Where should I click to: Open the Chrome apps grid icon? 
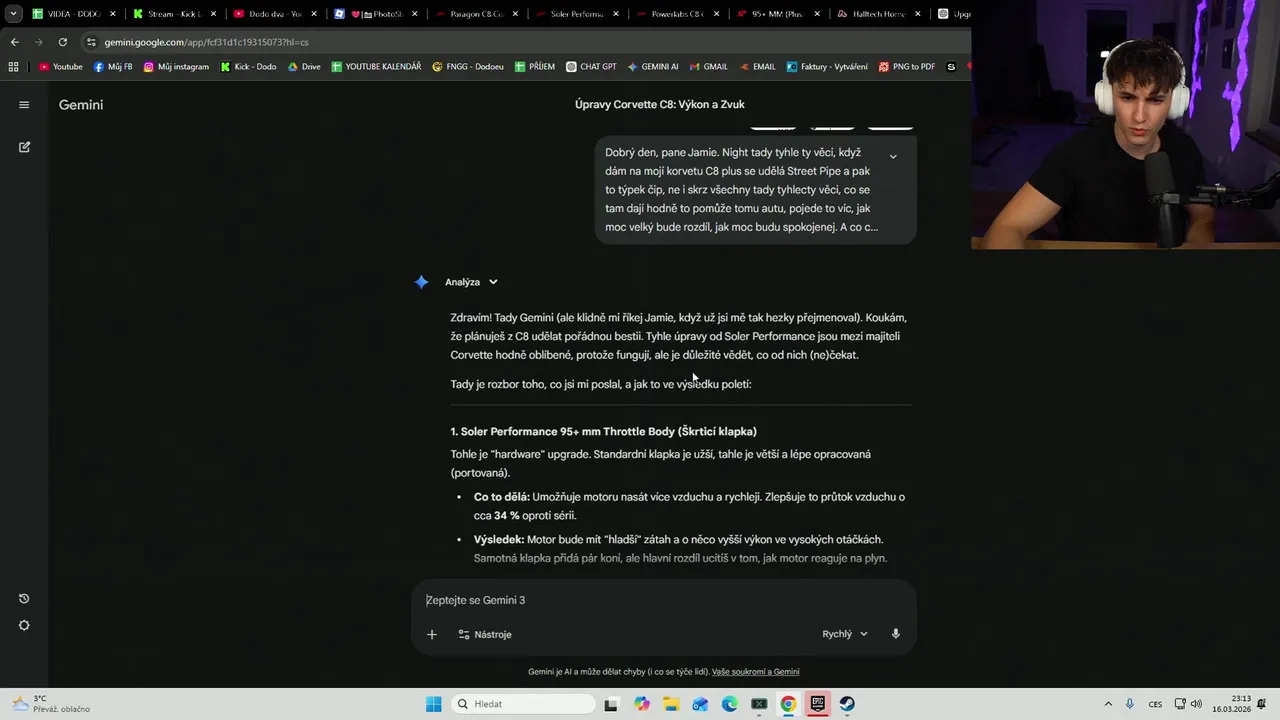point(13,67)
